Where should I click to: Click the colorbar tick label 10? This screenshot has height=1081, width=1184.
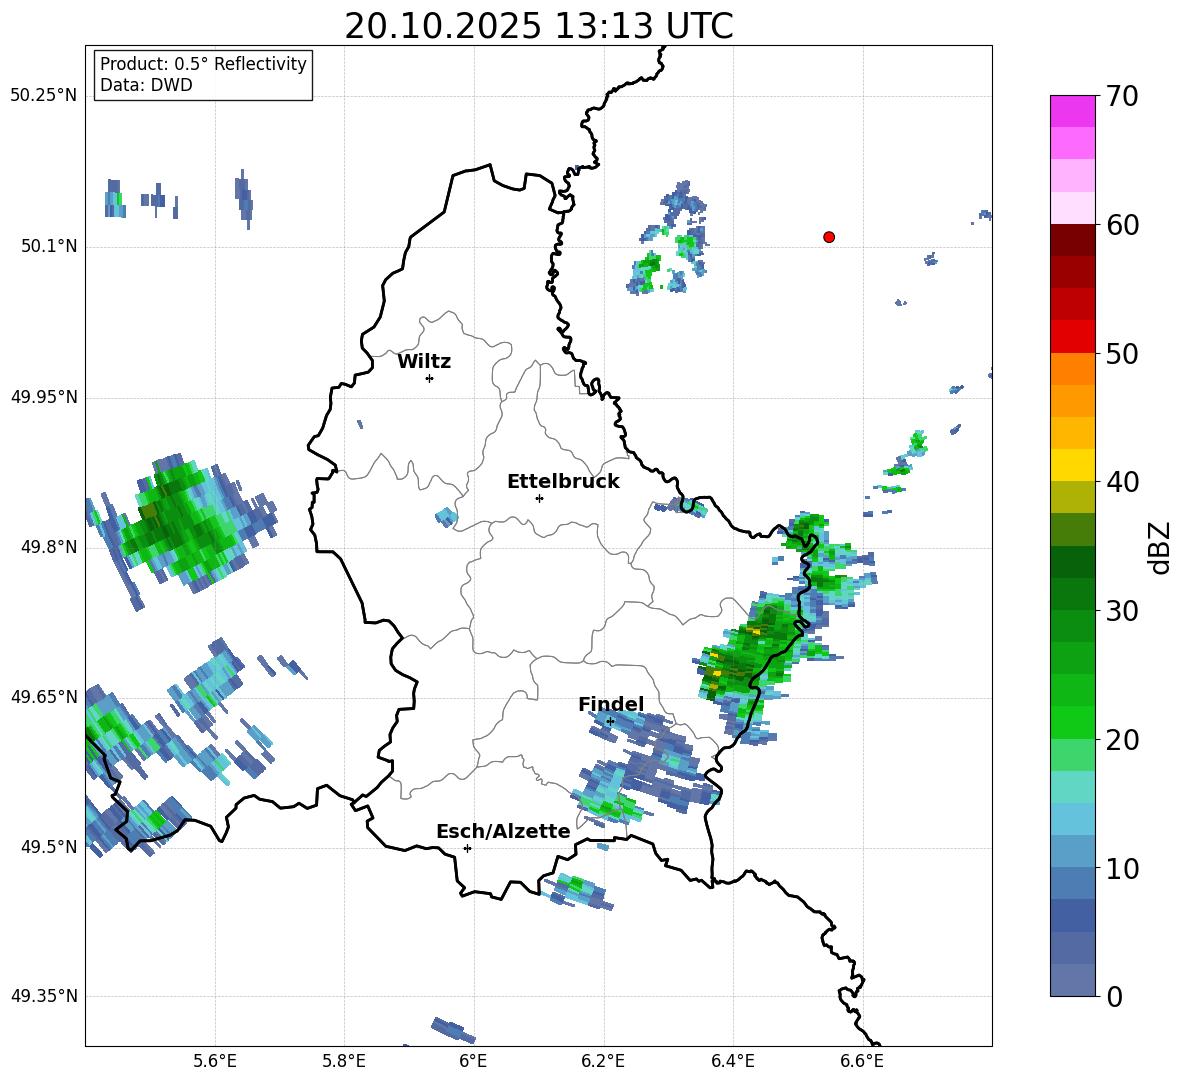click(1122, 869)
